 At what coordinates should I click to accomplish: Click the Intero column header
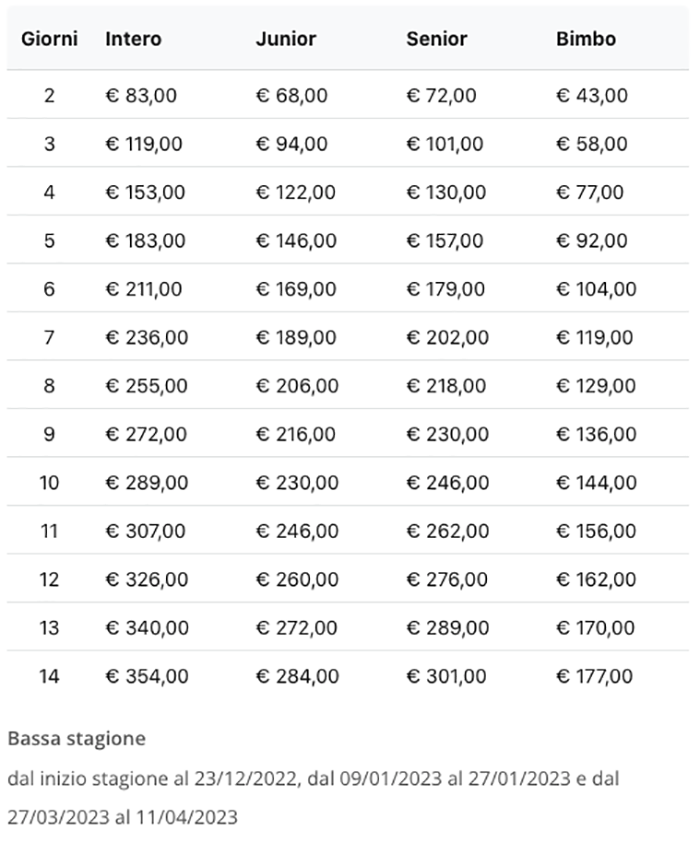pos(133,39)
